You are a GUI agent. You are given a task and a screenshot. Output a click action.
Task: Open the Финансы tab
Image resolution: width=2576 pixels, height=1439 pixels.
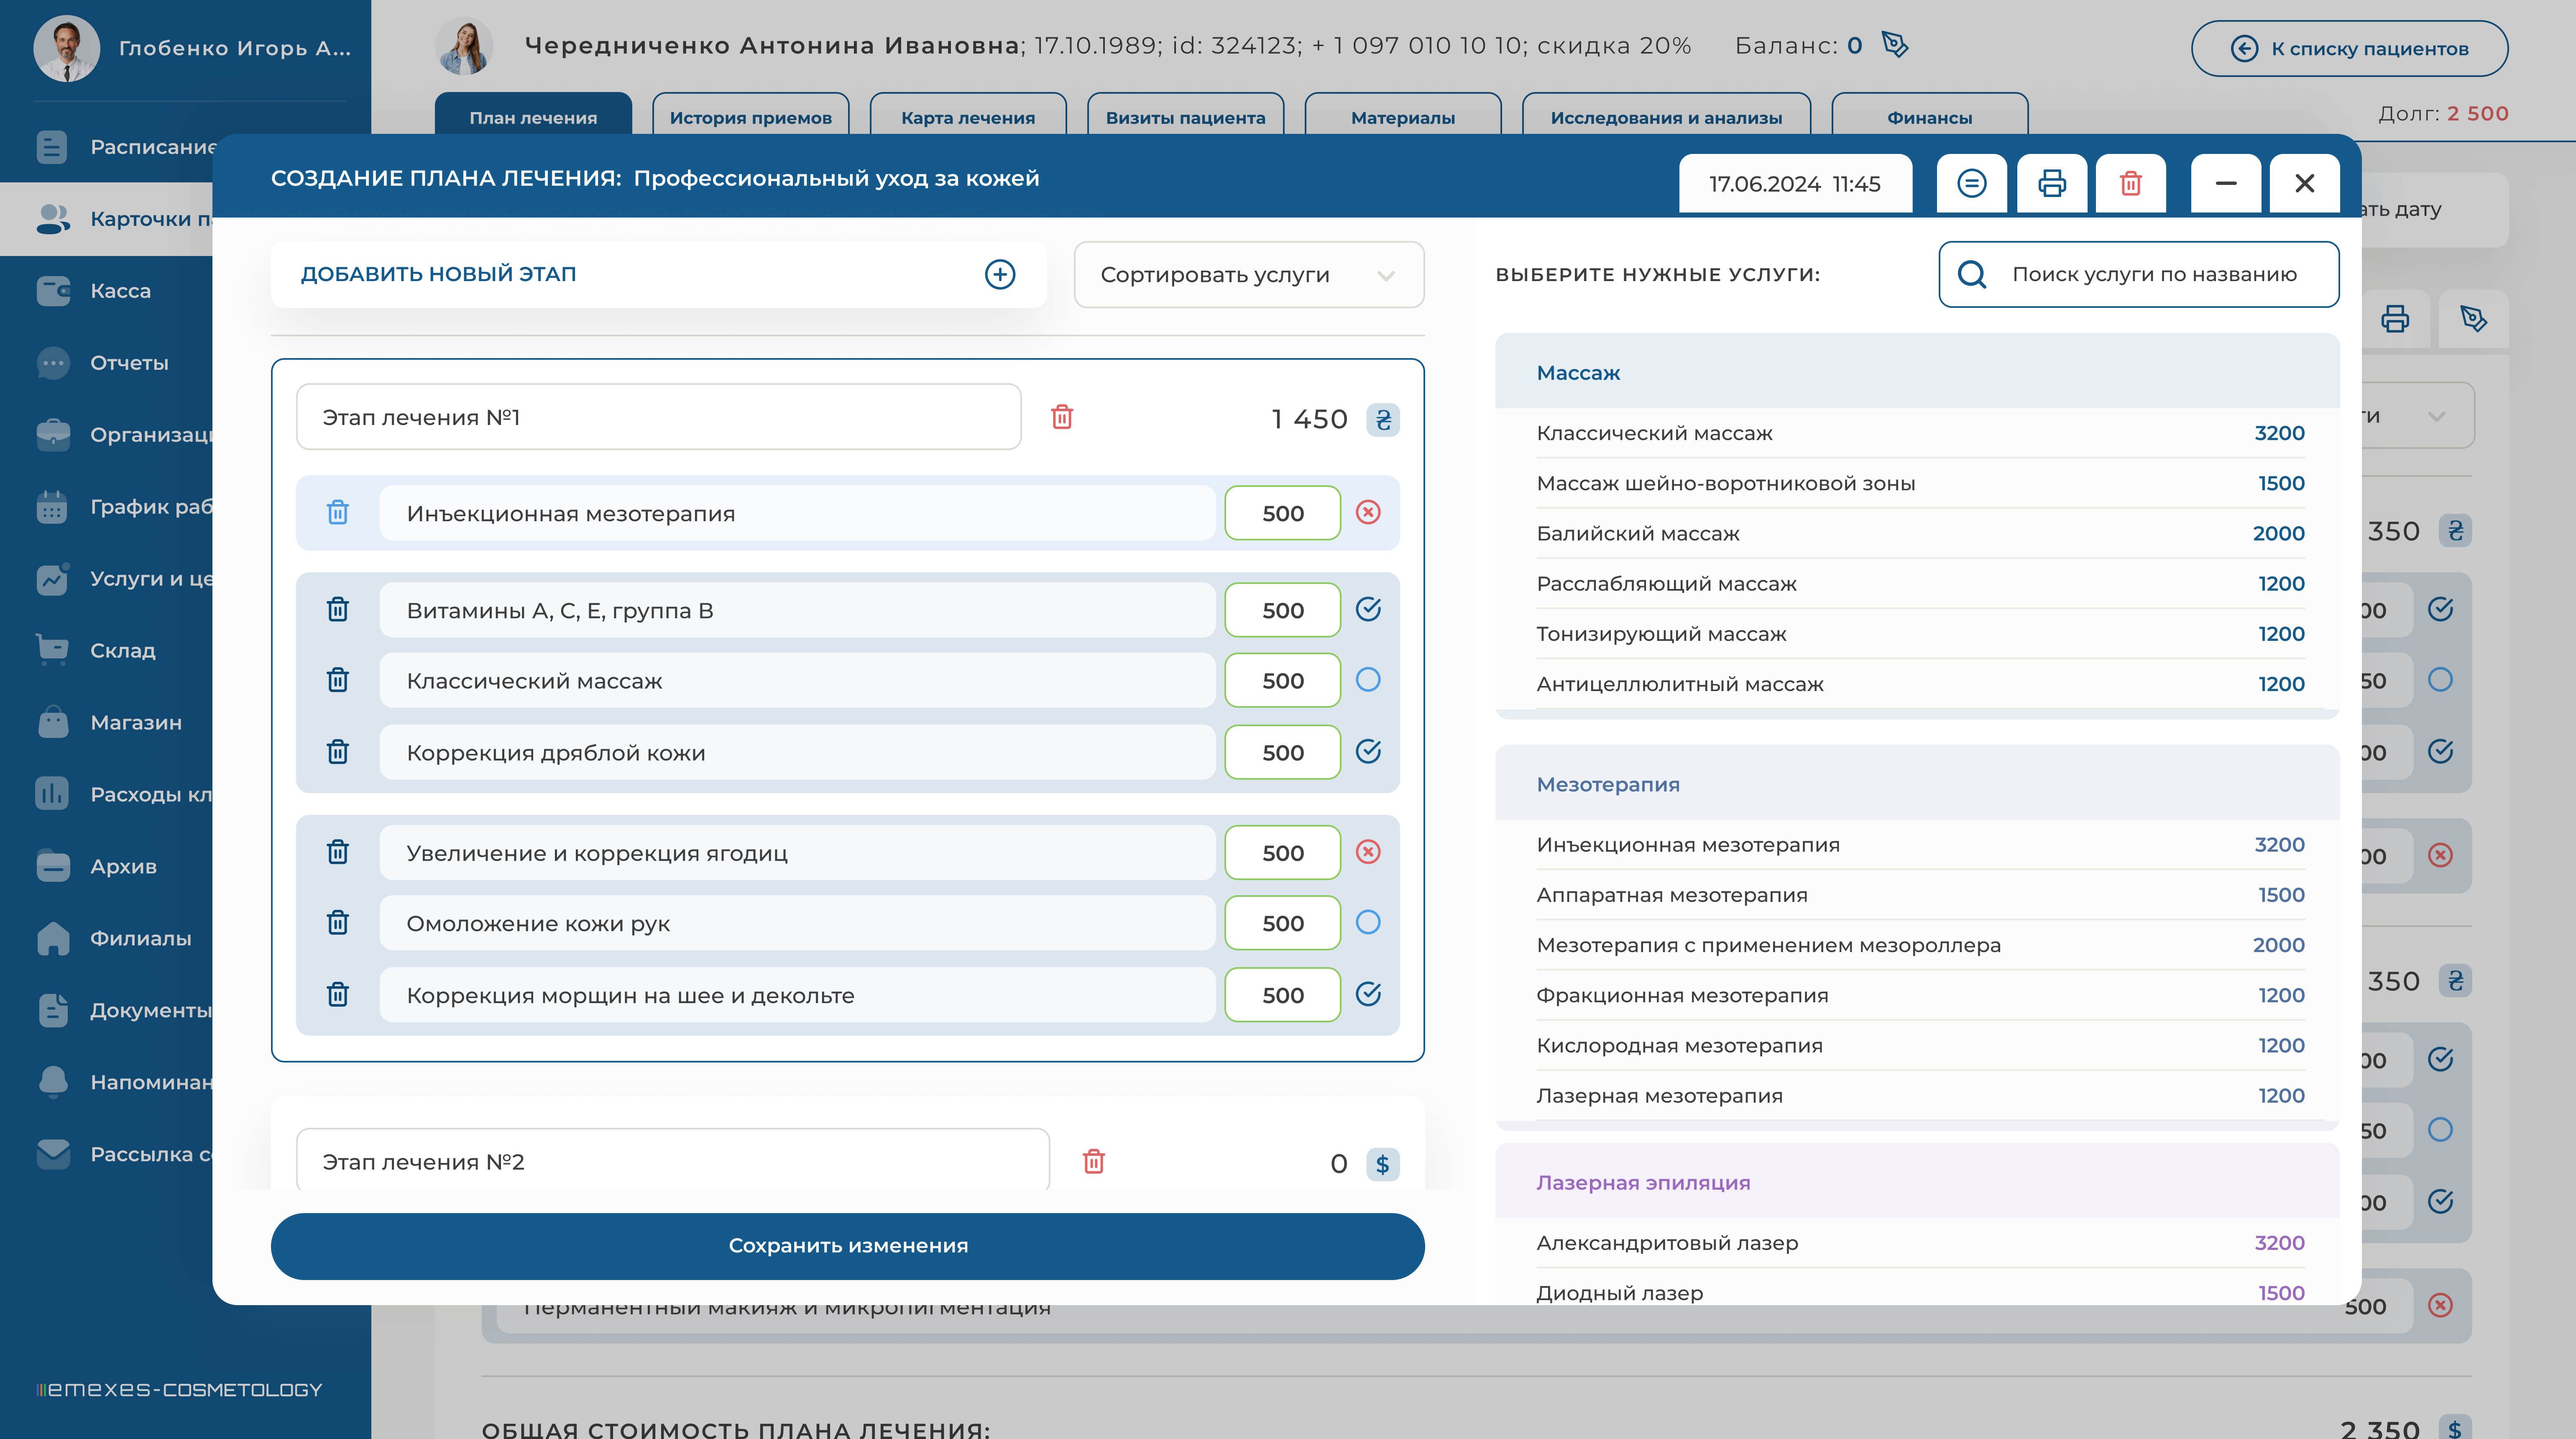(x=1929, y=117)
